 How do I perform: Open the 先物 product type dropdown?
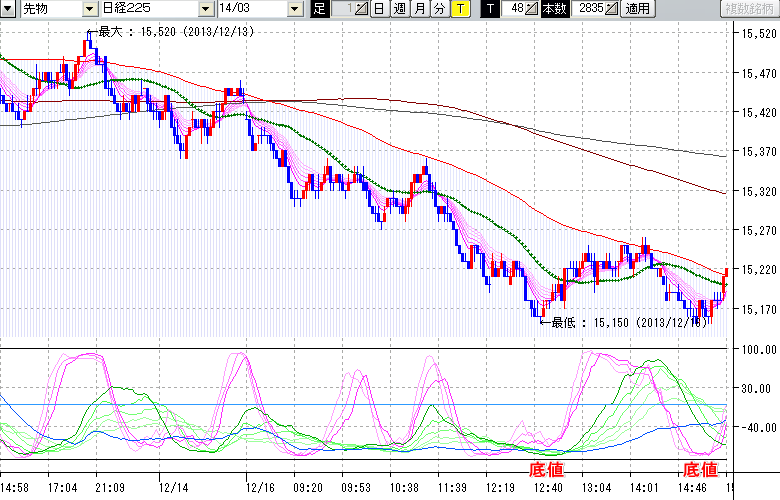click(x=91, y=9)
